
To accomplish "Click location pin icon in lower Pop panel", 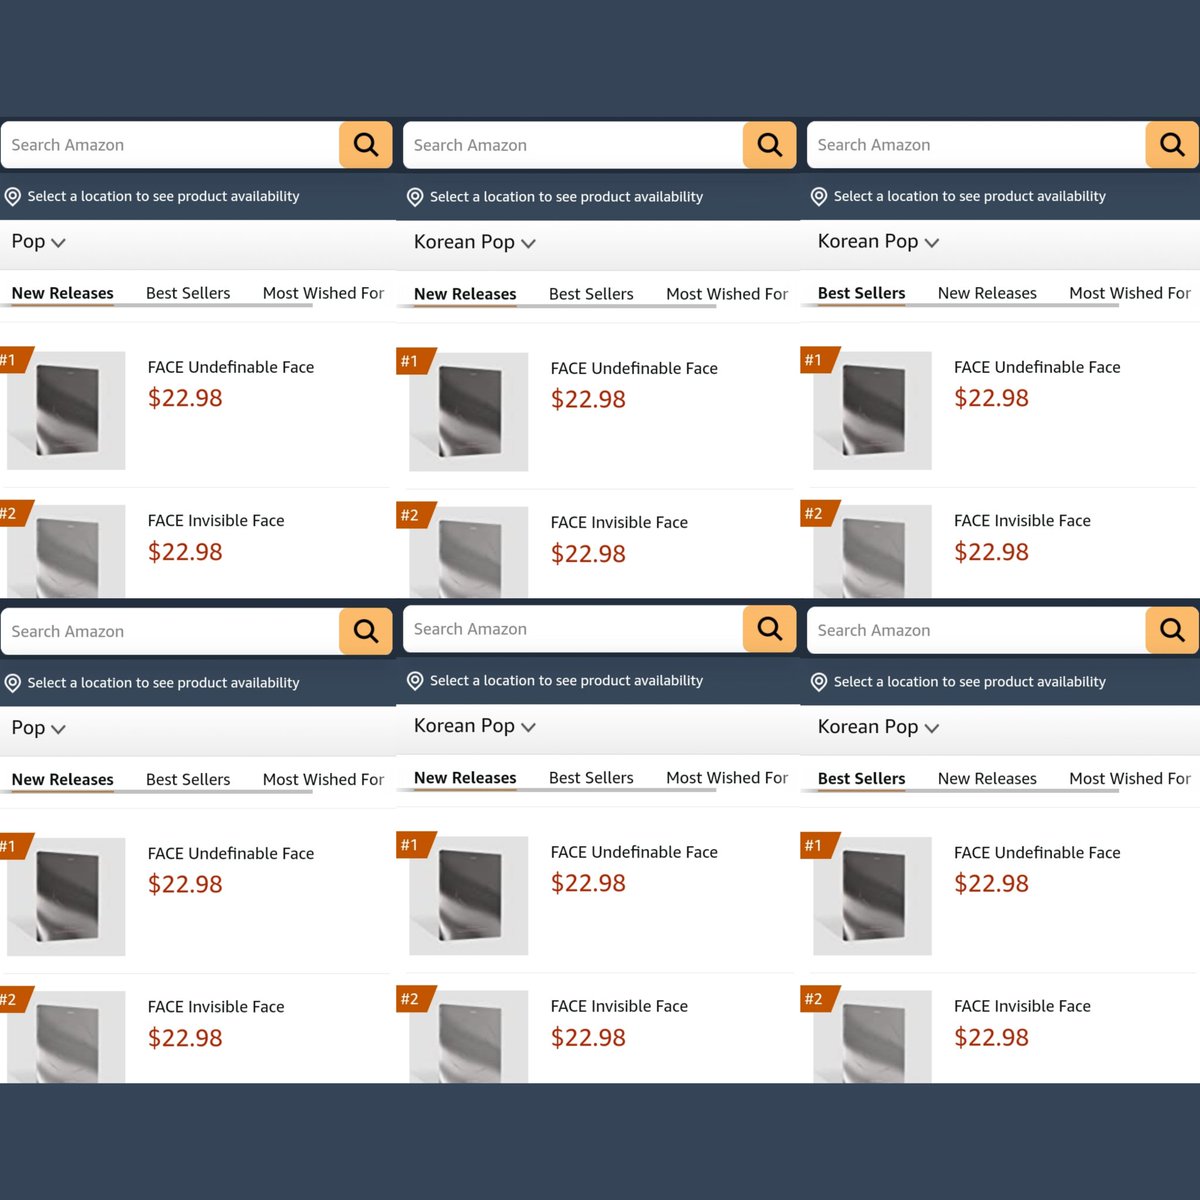I will (13, 683).
